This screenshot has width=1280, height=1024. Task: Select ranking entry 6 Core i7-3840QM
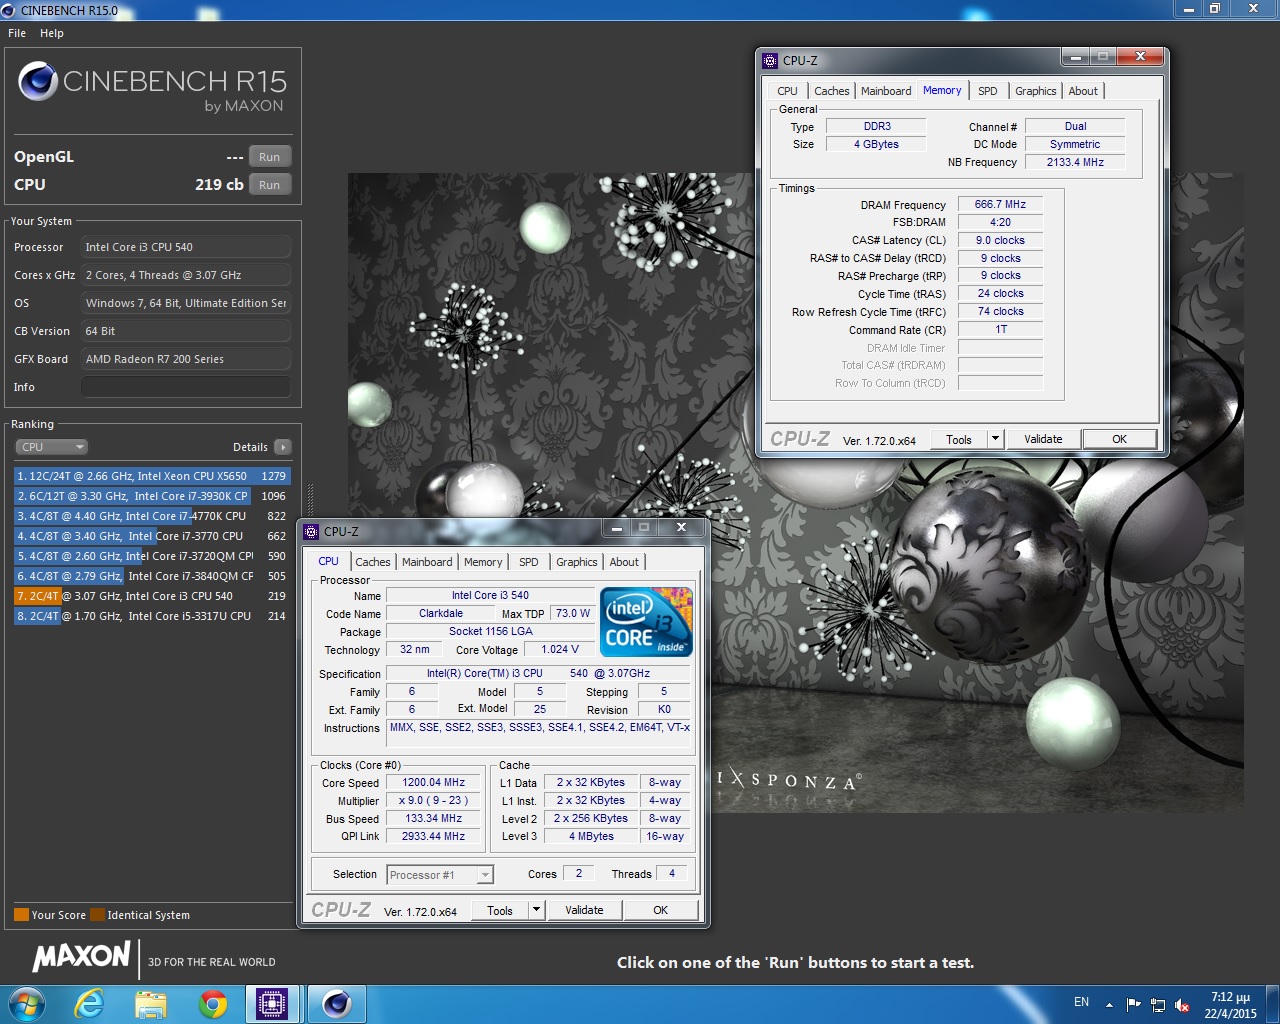151,576
